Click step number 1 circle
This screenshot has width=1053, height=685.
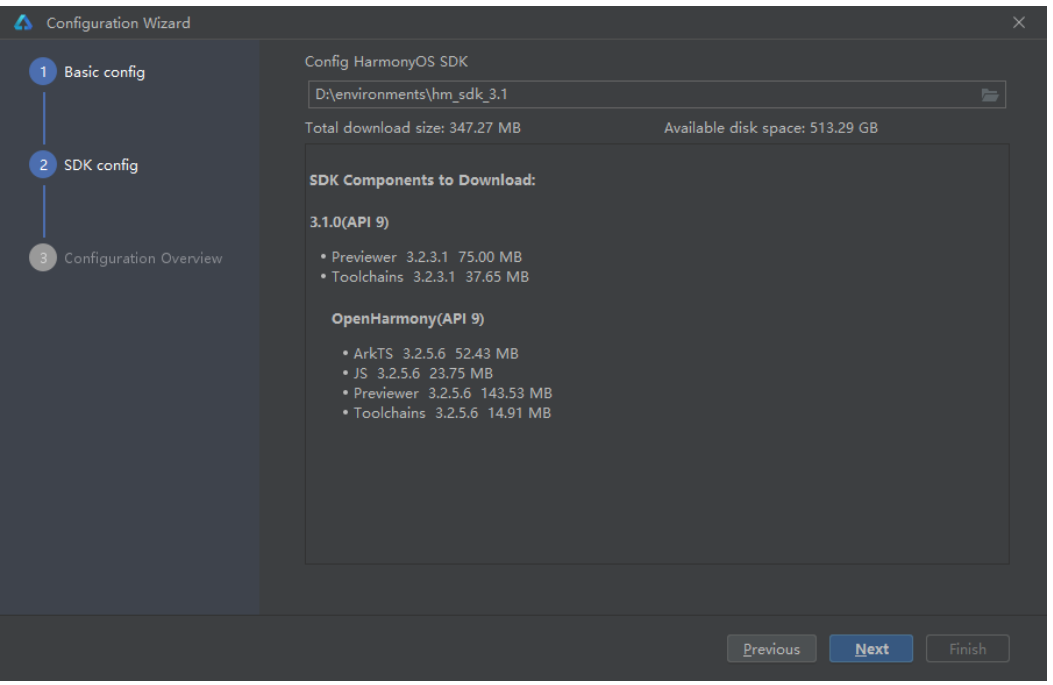[43, 71]
